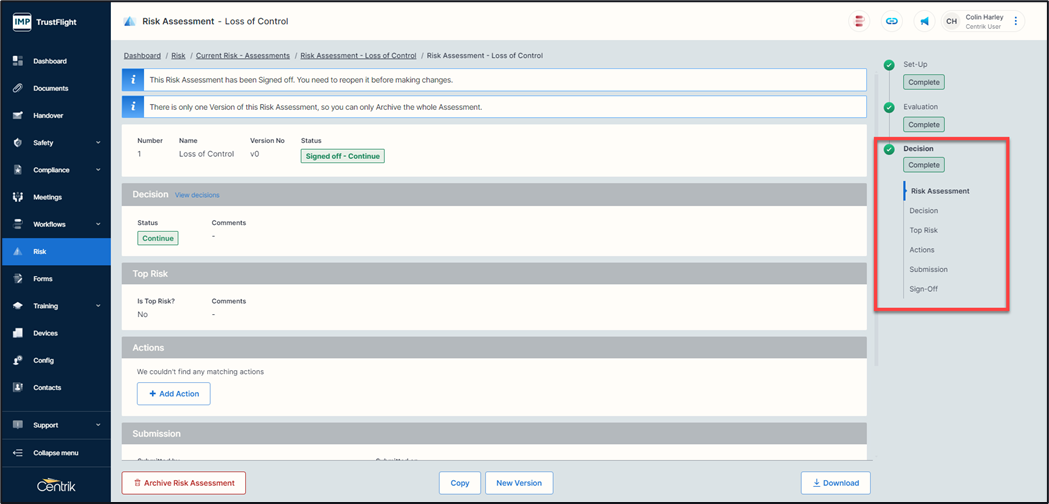Image resolution: width=1049 pixels, height=504 pixels.
Task: Open the announcements megaphone icon
Action: [923, 21]
